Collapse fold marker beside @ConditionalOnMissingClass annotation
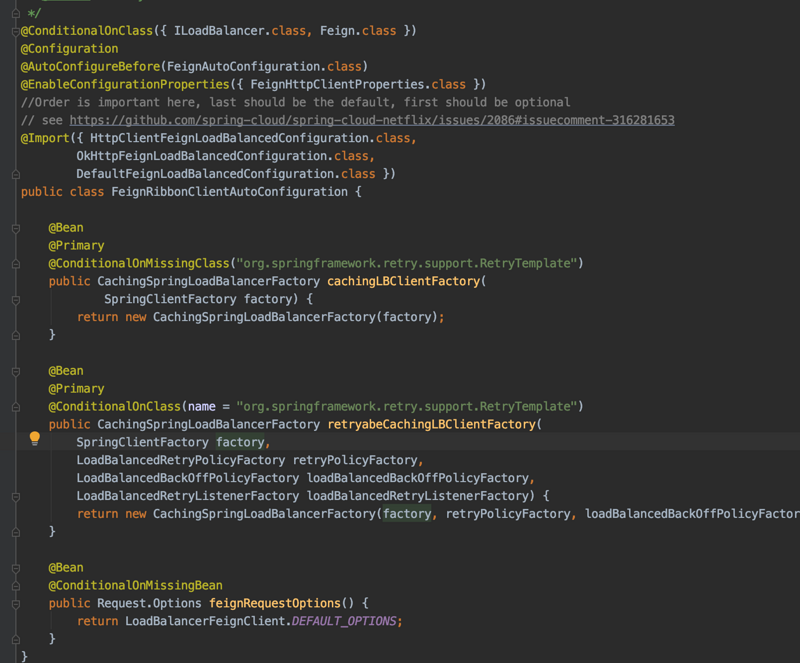The height and width of the screenshot is (663, 800). (x=16, y=264)
